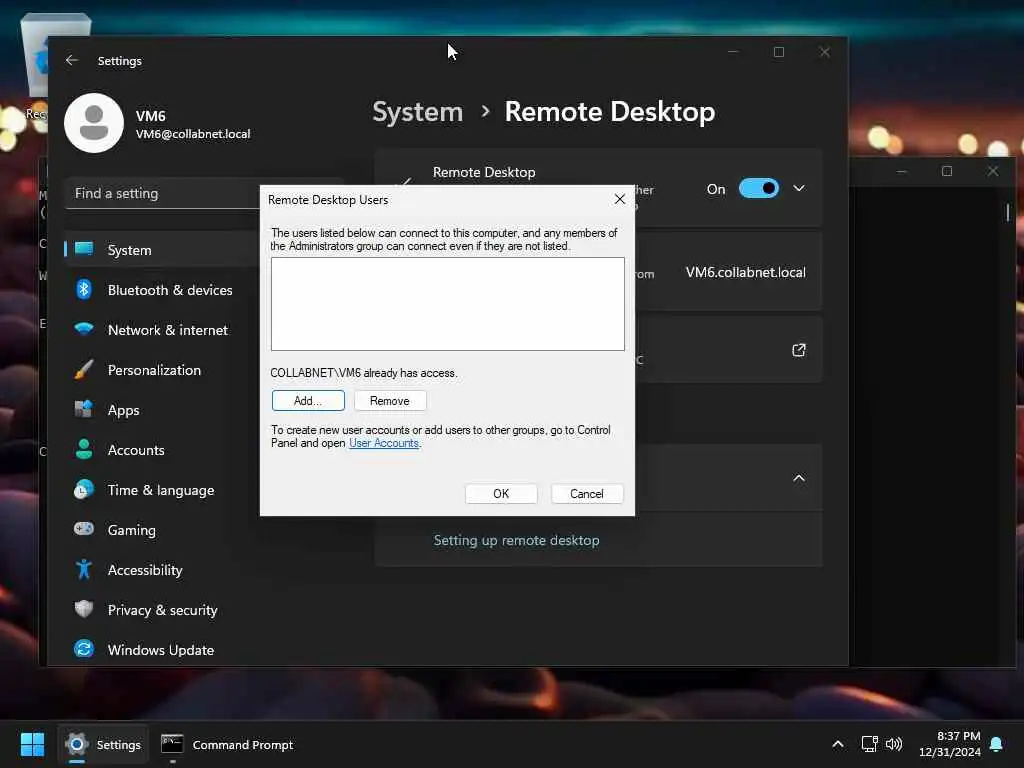This screenshot has height=768, width=1024.
Task: Go back with the Settings arrow
Action: [x=72, y=60]
